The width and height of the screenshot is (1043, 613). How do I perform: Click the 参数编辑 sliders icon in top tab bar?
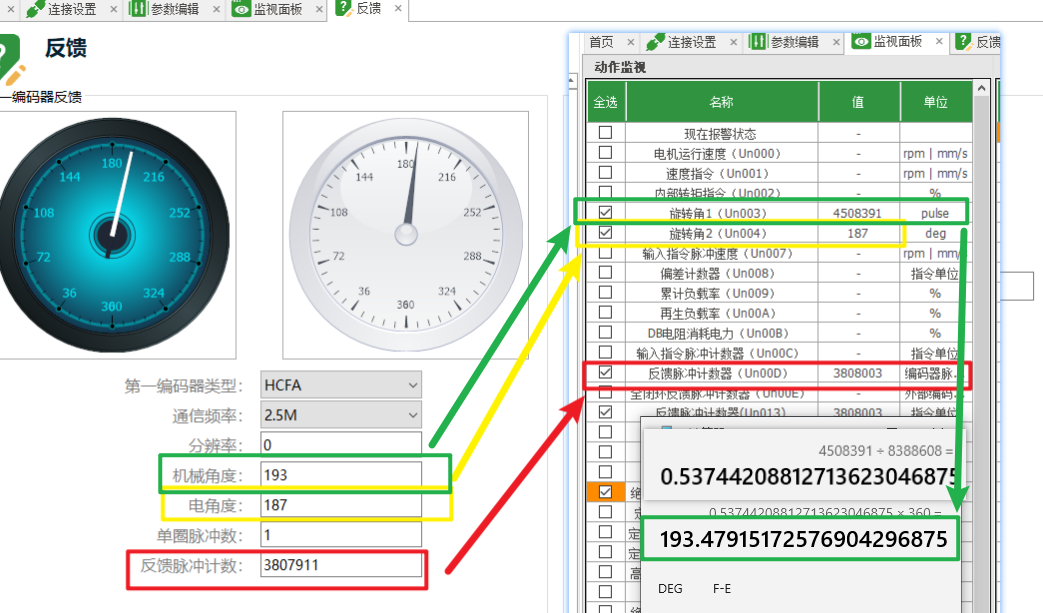pyautogui.click(x=137, y=10)
